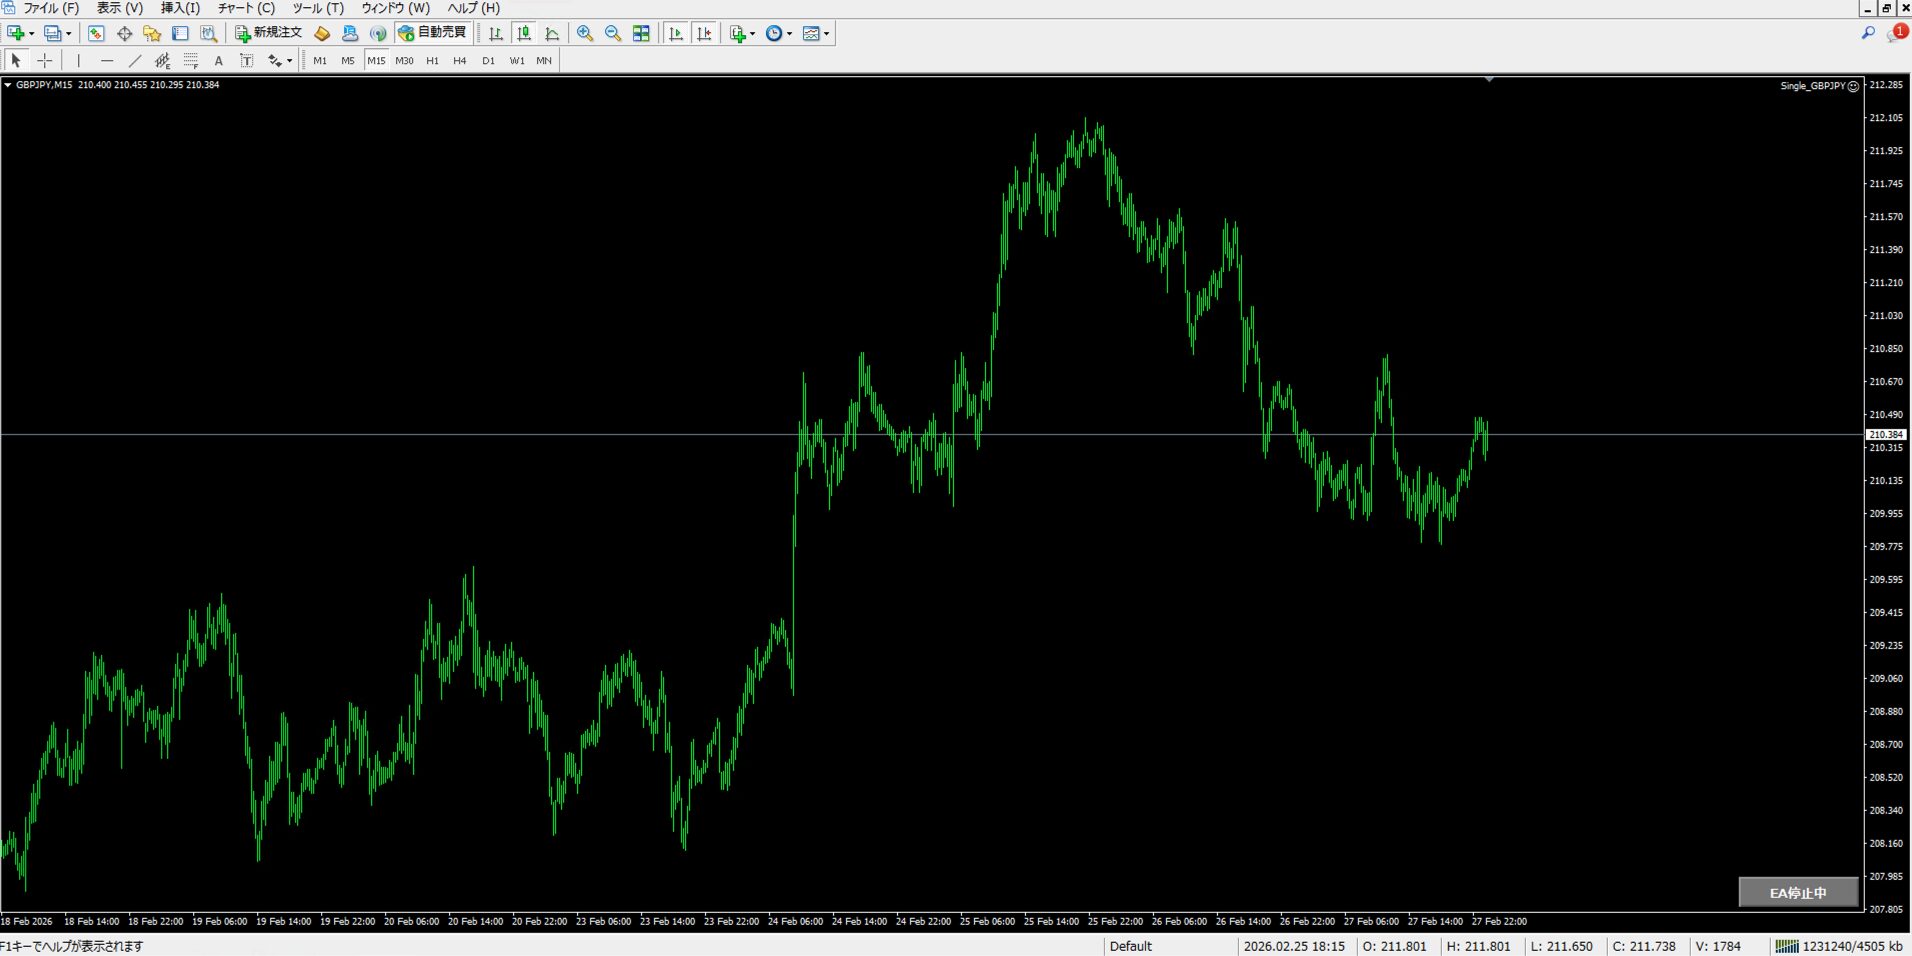Select the crosshair cursor tool
This screenshot has height=956, width=1912.
point(45,61)
